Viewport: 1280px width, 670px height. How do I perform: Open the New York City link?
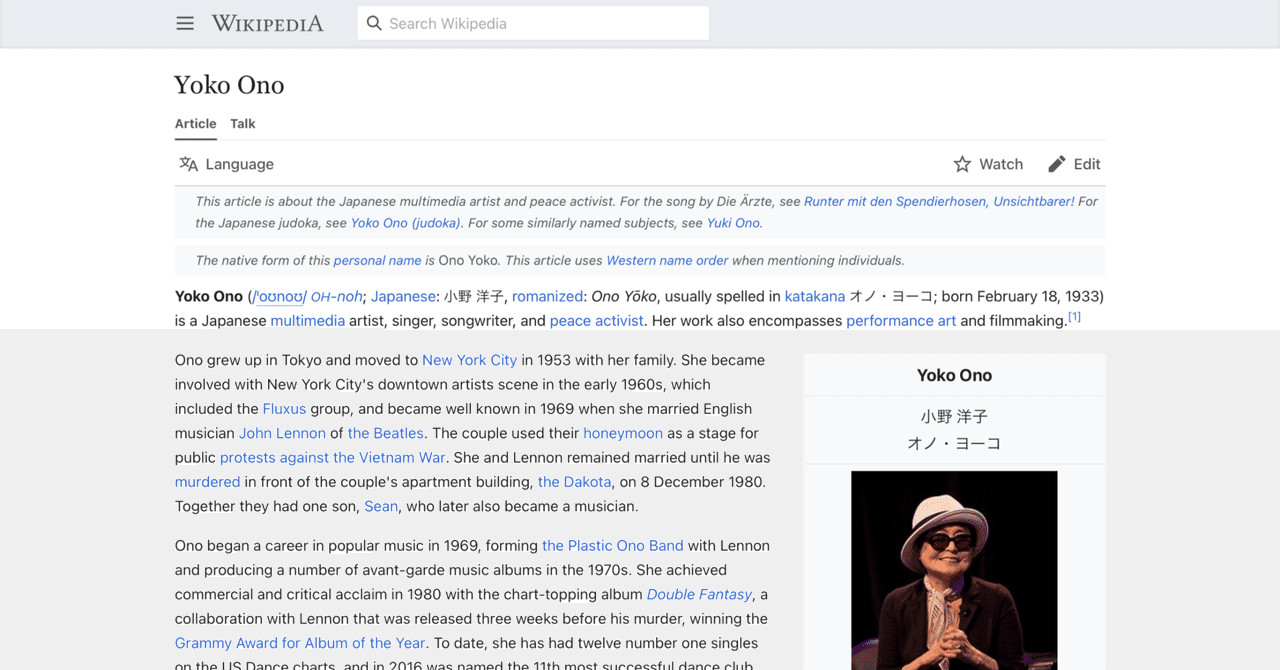point(469,360)
